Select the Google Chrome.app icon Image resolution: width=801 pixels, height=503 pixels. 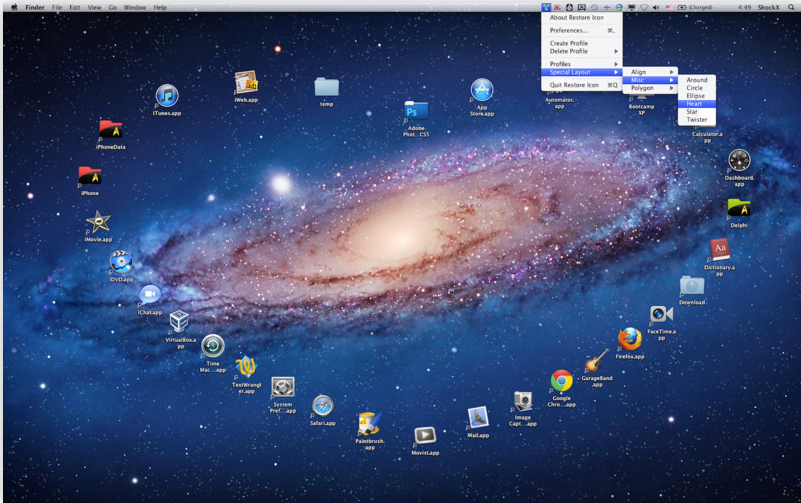pos(561,381)
